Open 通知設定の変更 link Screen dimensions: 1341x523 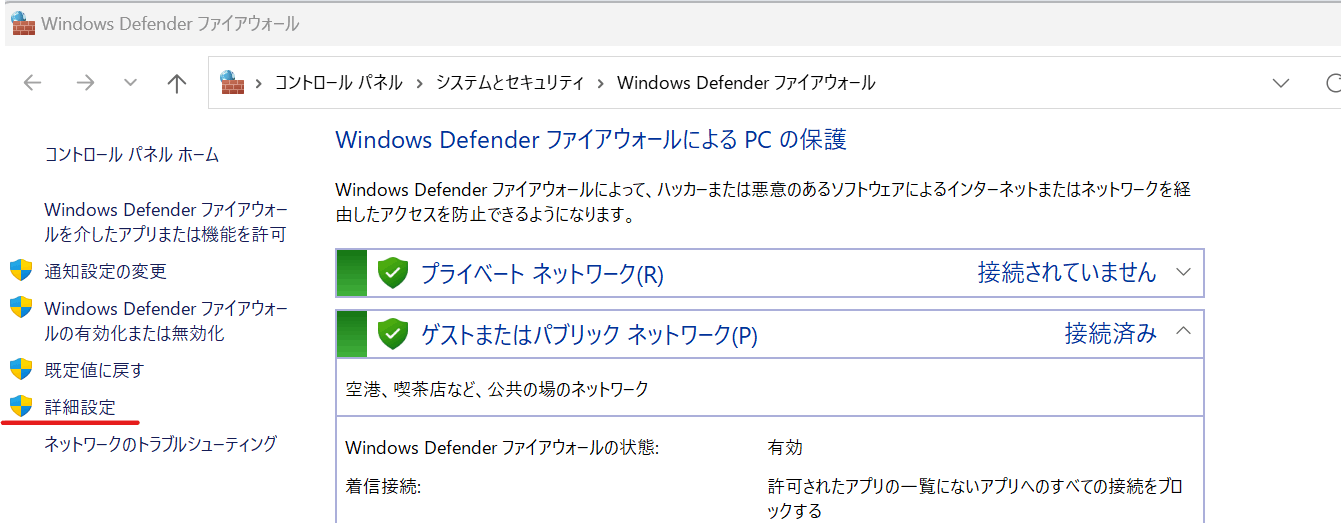[x=105, y=271]
